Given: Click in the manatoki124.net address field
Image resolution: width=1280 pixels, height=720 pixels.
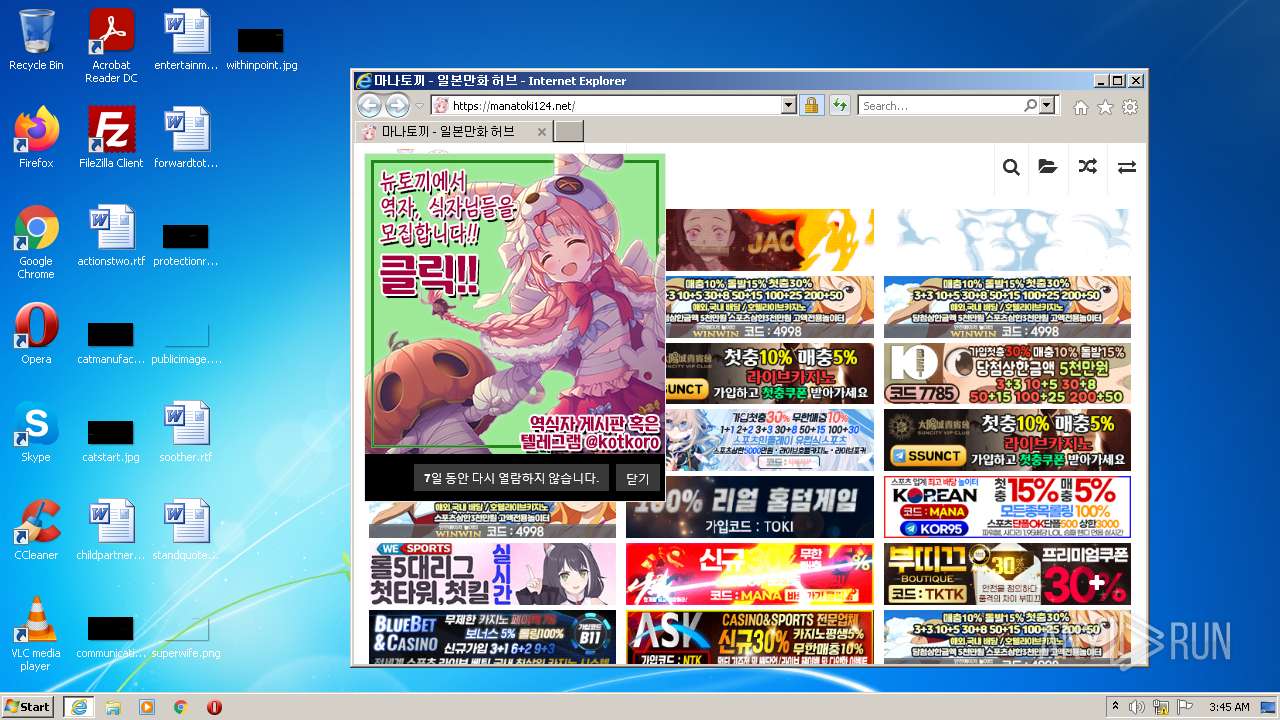Looking at the screenshot, I should pos(614,105).
